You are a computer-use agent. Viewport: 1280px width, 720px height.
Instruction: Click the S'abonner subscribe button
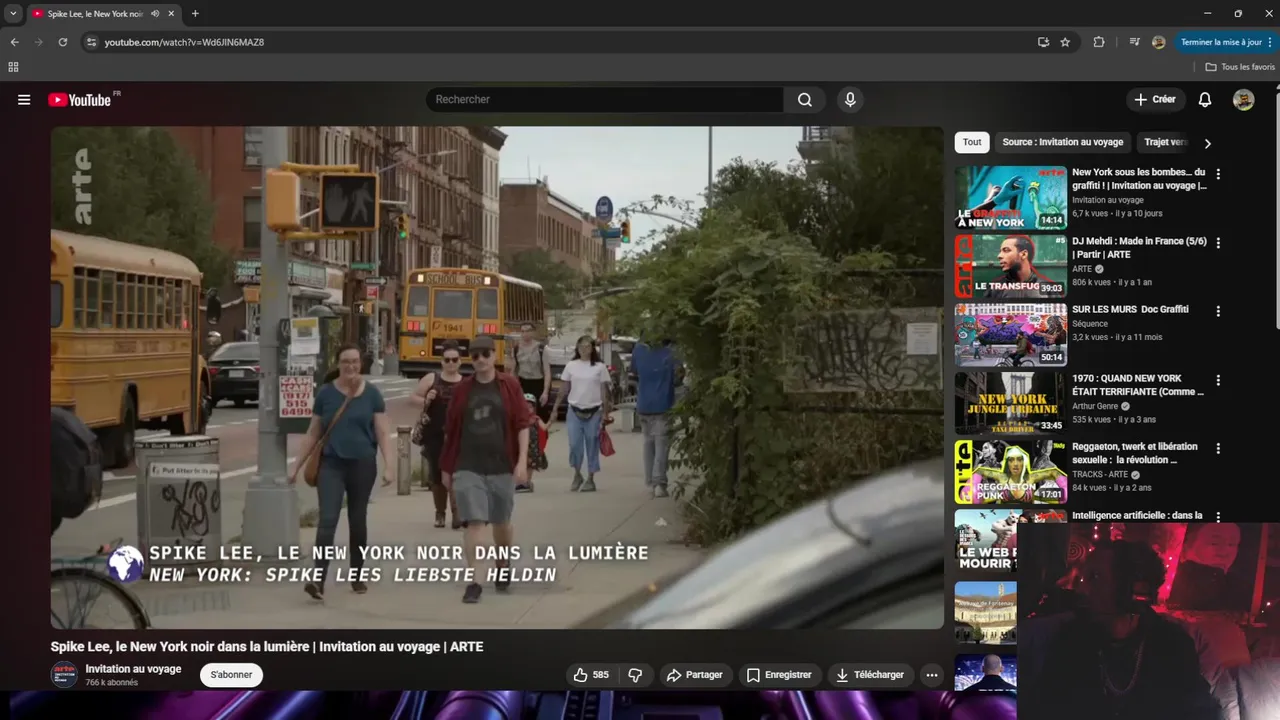click(x=231, y=675)
